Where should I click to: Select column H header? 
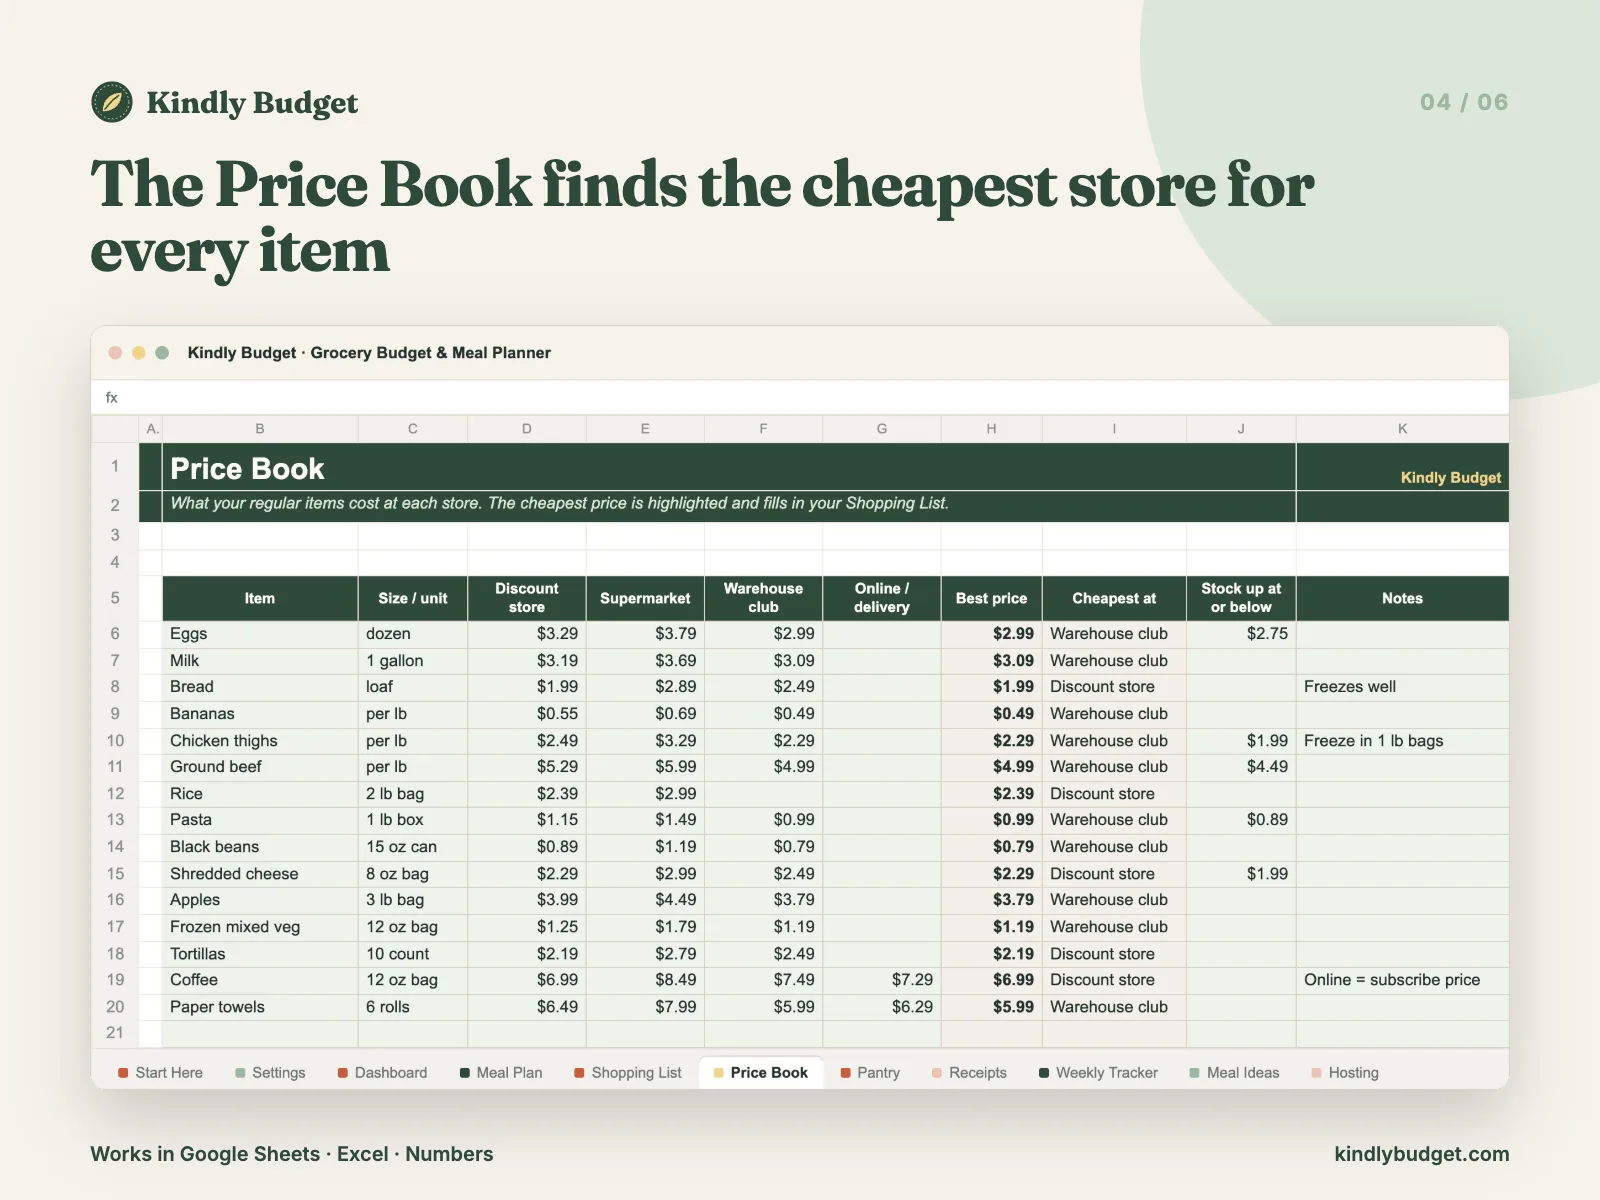991,428
